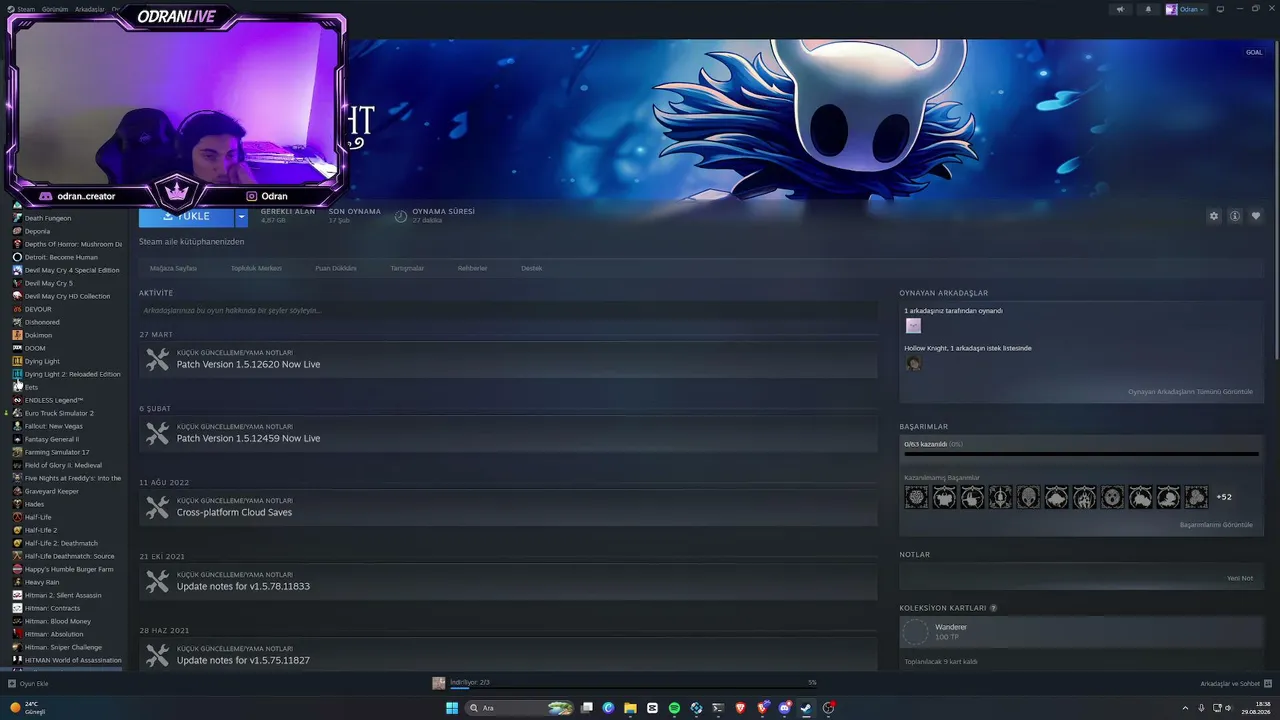Click the achievements progress bar

1081,454
